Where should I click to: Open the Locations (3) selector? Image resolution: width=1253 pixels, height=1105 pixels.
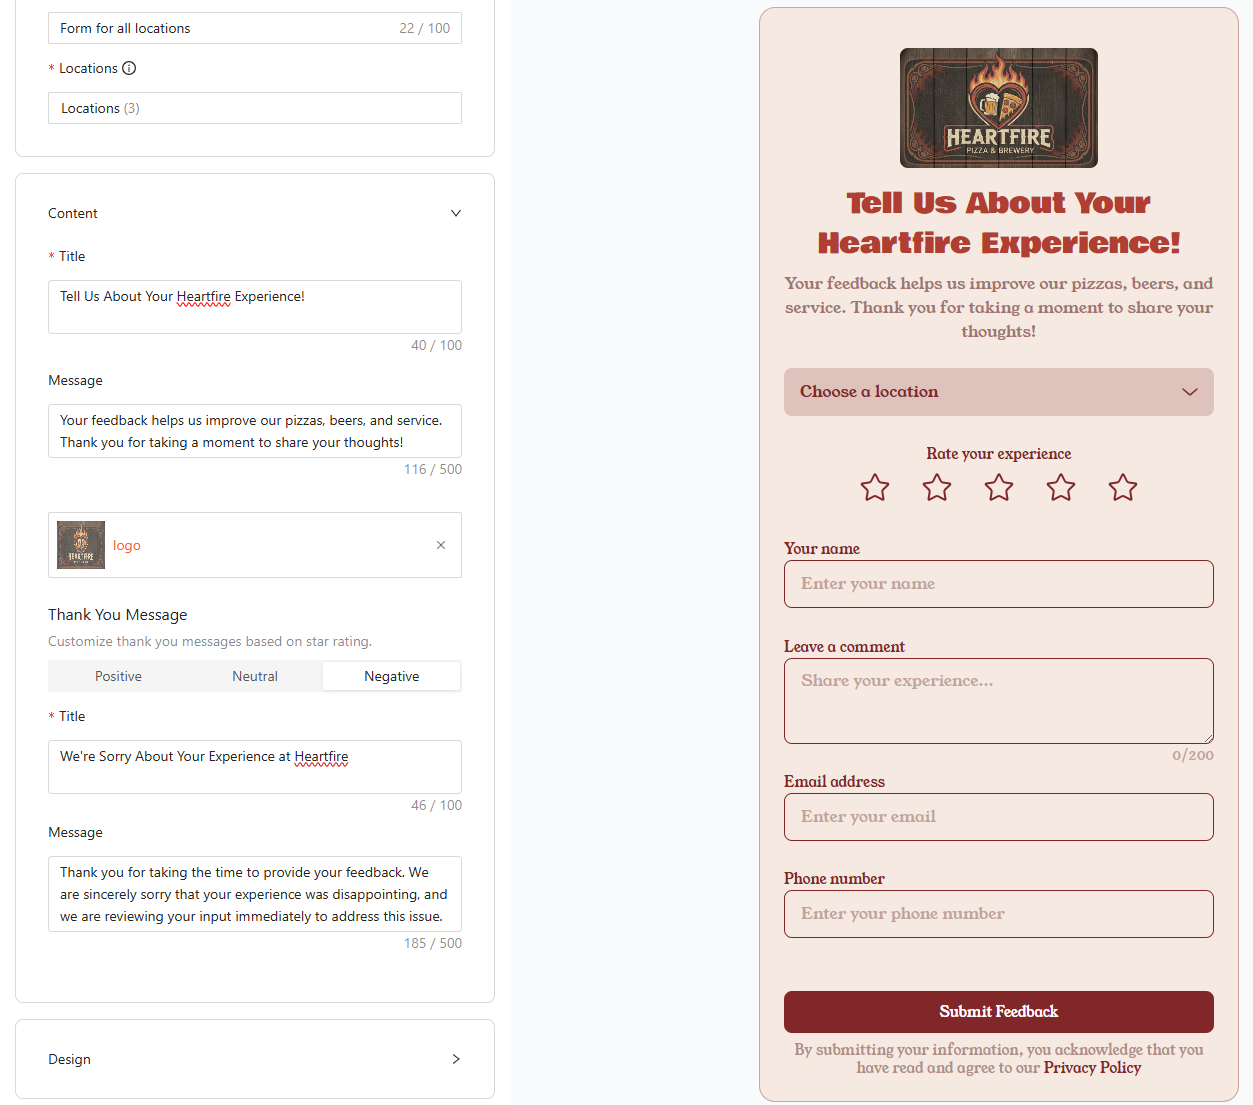255,108
